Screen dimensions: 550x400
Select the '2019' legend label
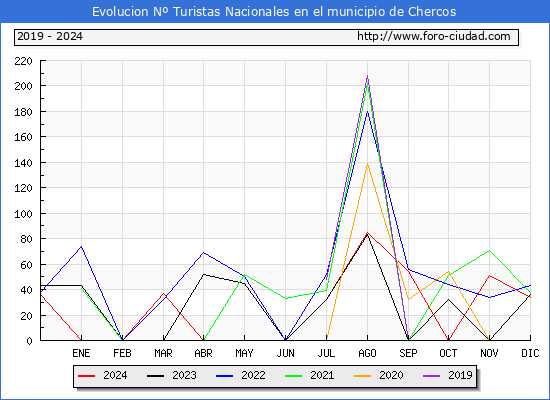[x=460, y=375]
